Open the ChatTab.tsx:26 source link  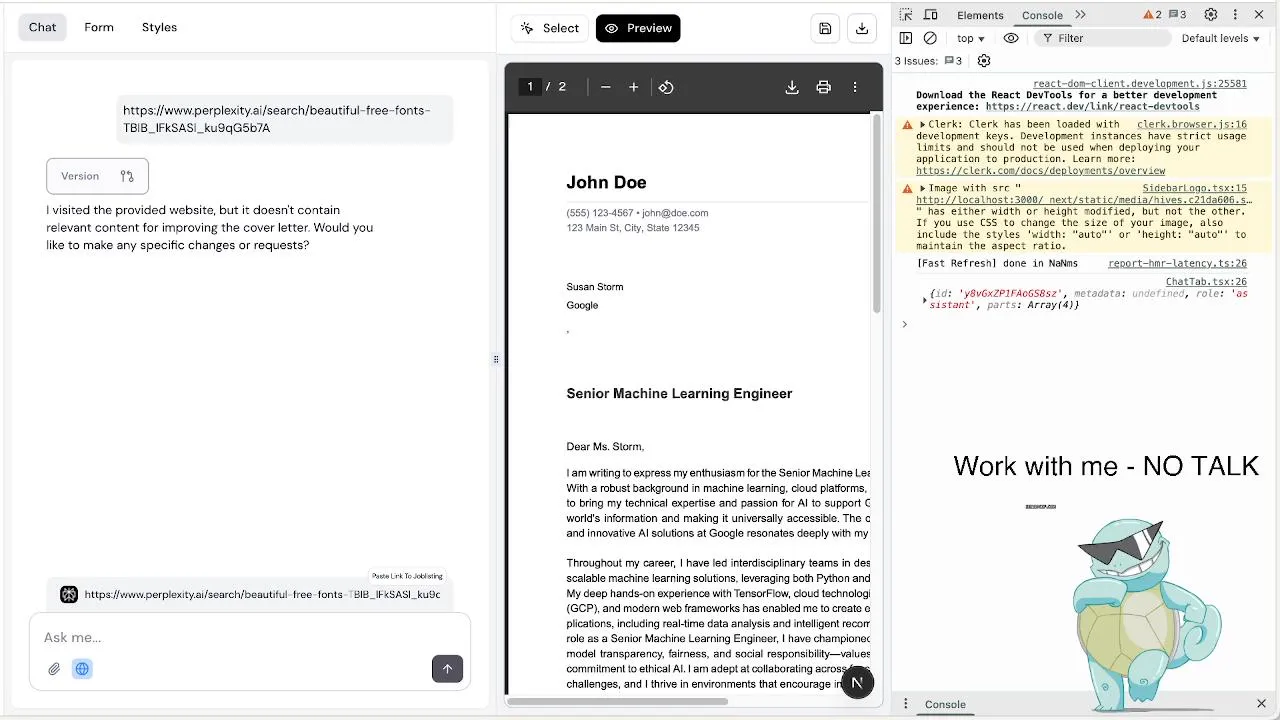click(1206, 282)
